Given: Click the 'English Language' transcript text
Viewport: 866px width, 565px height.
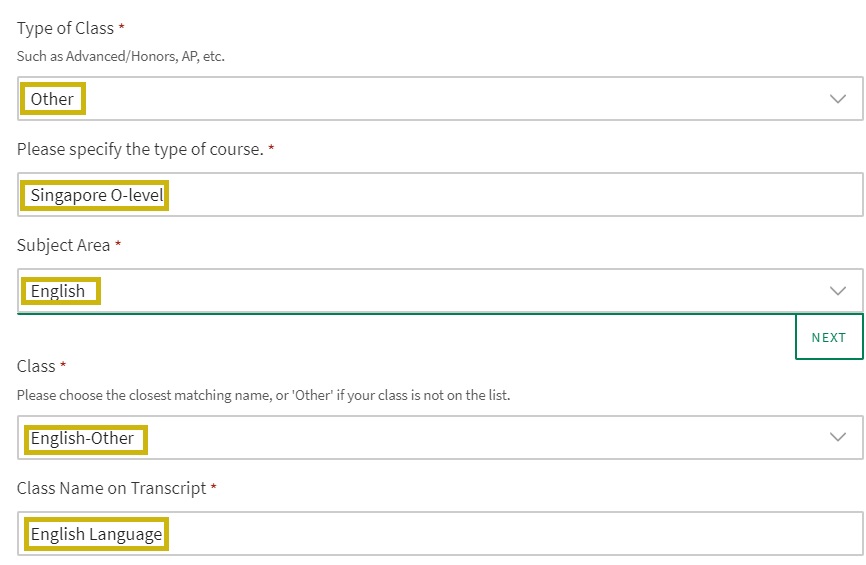Looking at the screenshot, I should 96,534.
